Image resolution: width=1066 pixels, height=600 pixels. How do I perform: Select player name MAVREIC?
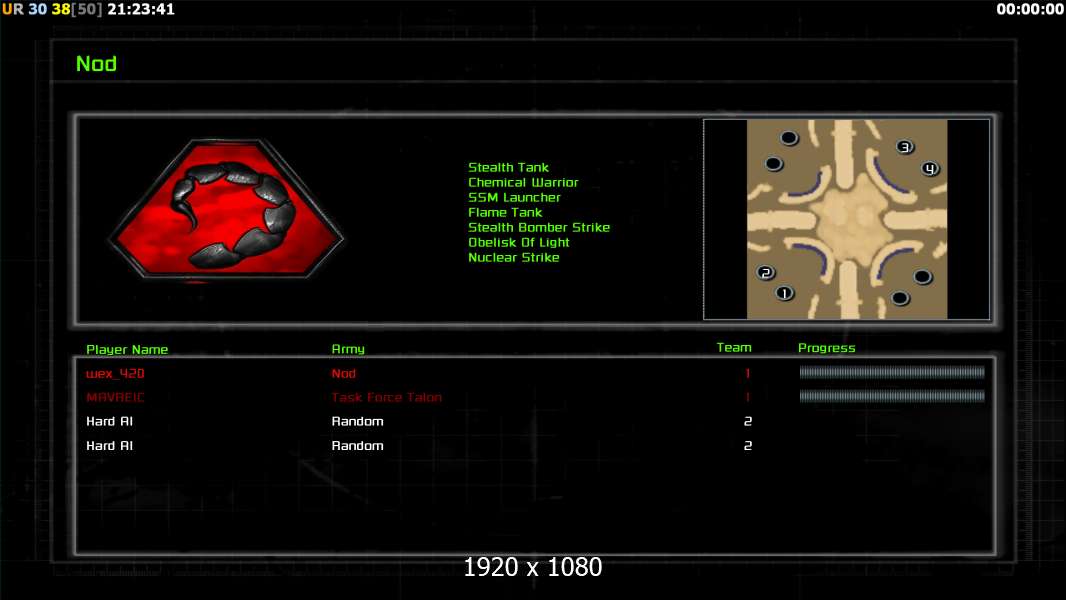(x=115, y=398)
